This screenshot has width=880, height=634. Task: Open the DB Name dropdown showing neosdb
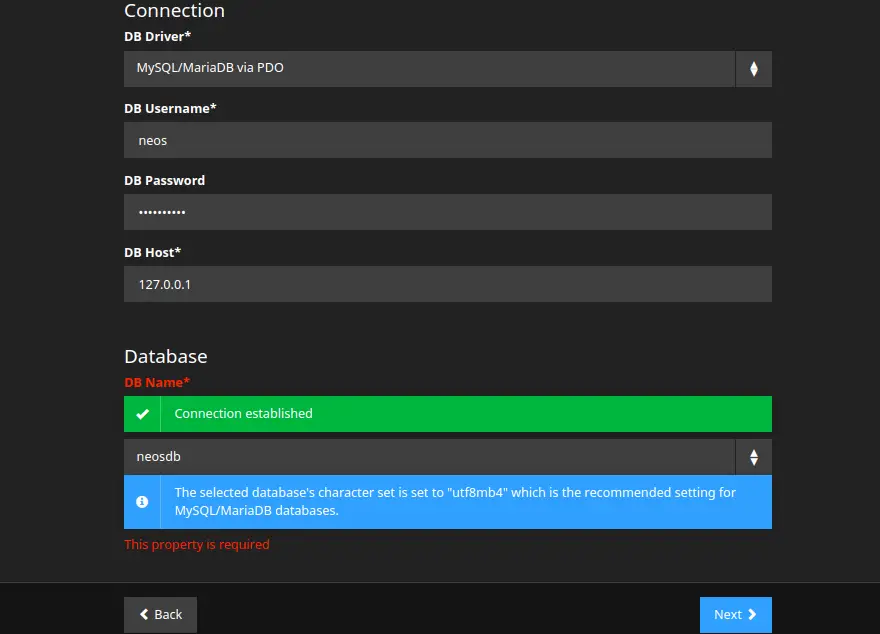(x=447, y=457)
